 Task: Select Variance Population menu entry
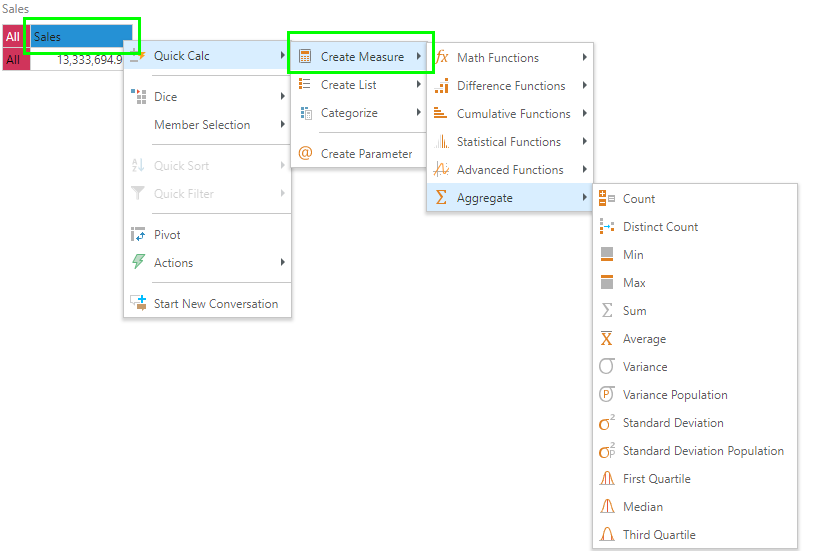point(675,395)
